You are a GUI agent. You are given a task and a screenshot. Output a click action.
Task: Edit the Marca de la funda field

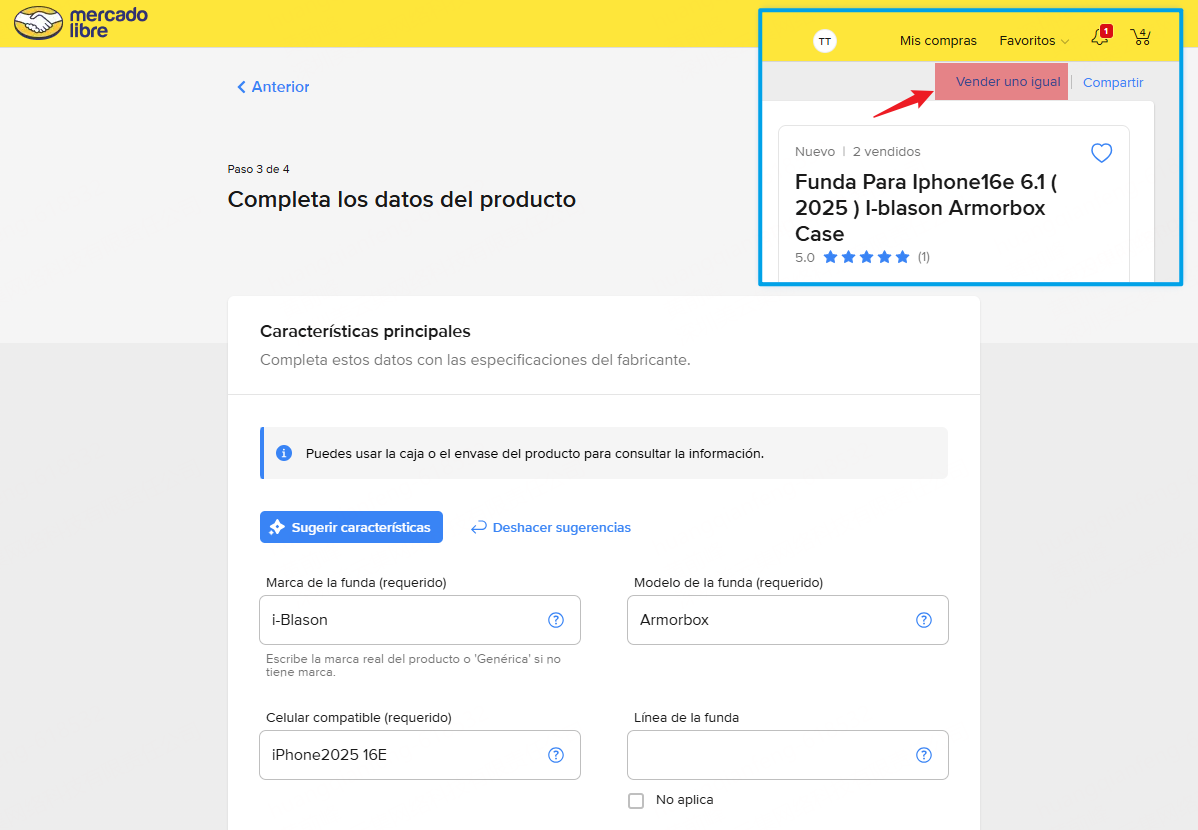point(419,620)
